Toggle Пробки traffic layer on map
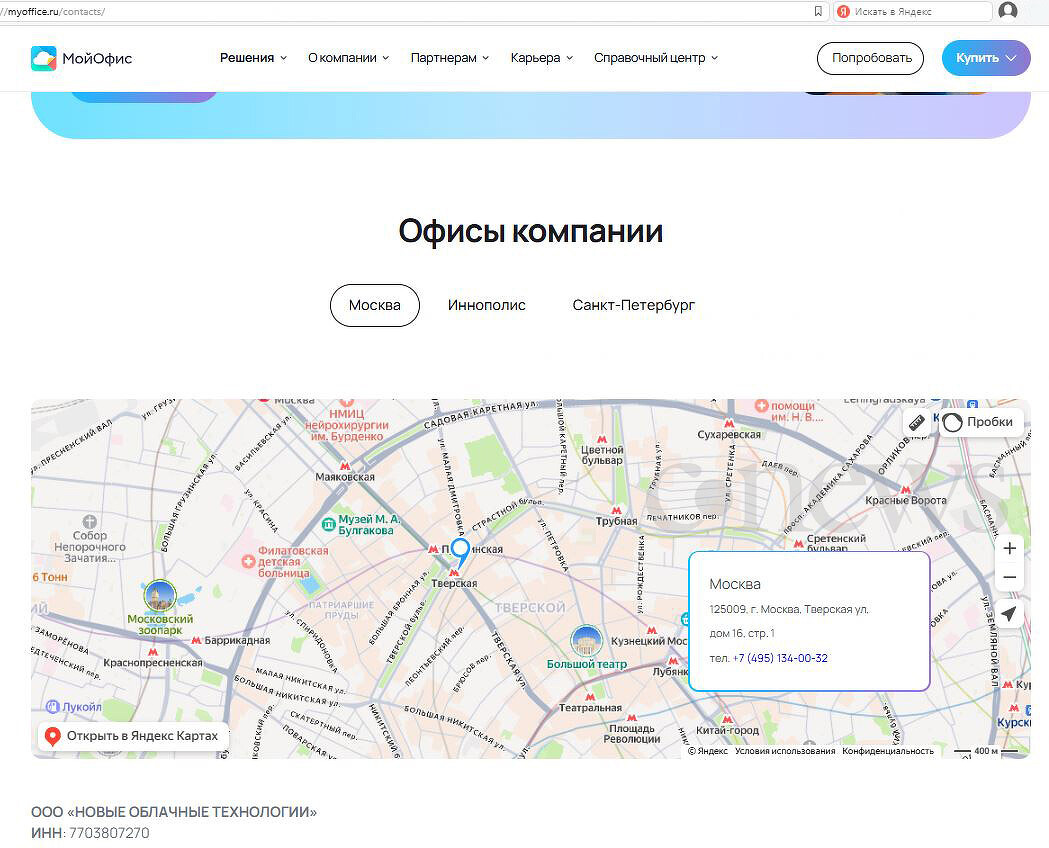The width and height of the screenshot is (1049, 848). click(x=981, y=422)
